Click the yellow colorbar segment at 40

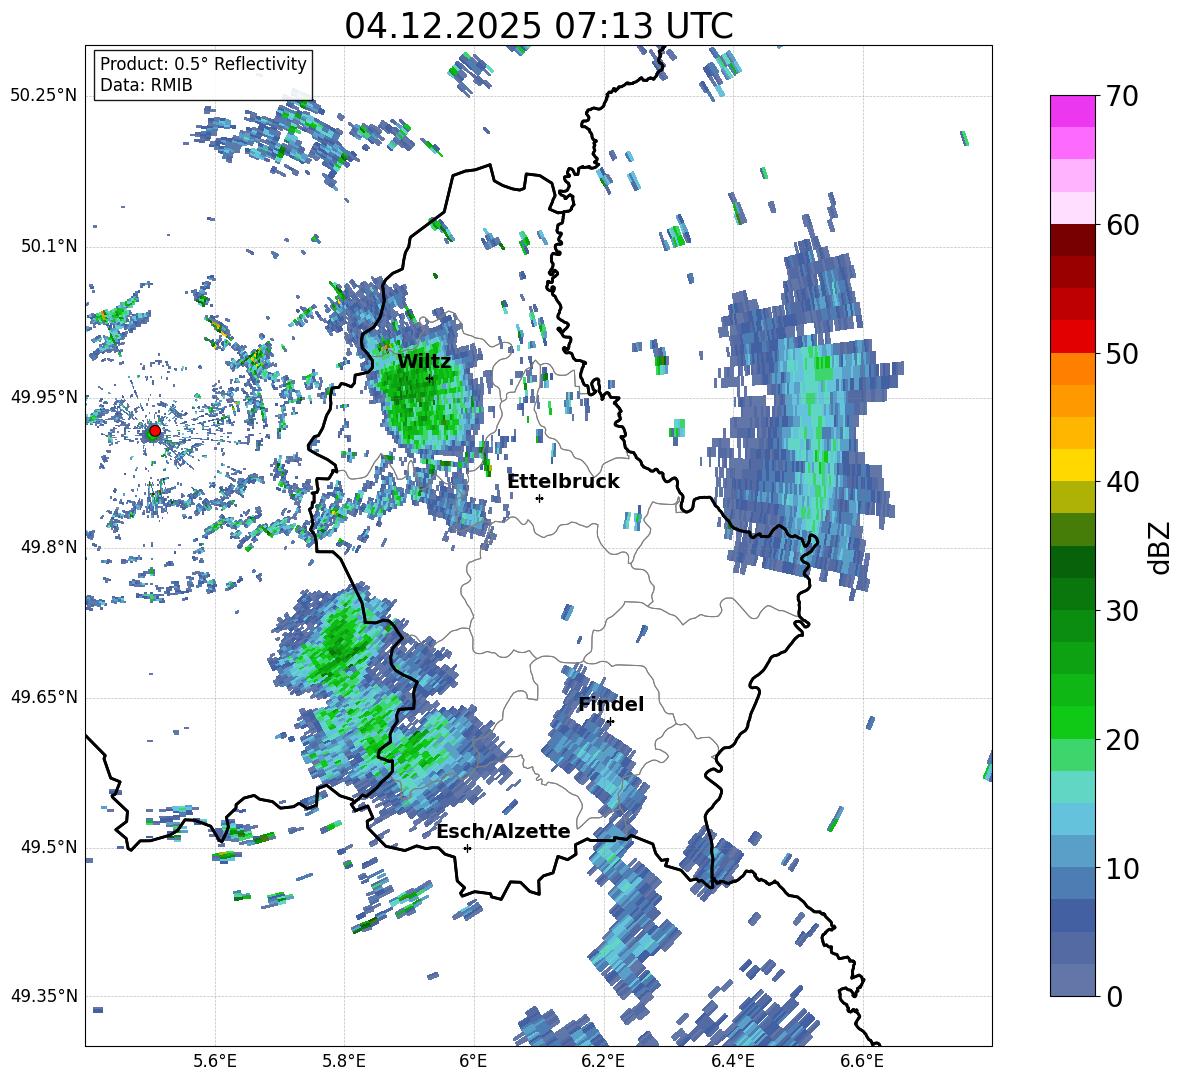click(1072, 465)
